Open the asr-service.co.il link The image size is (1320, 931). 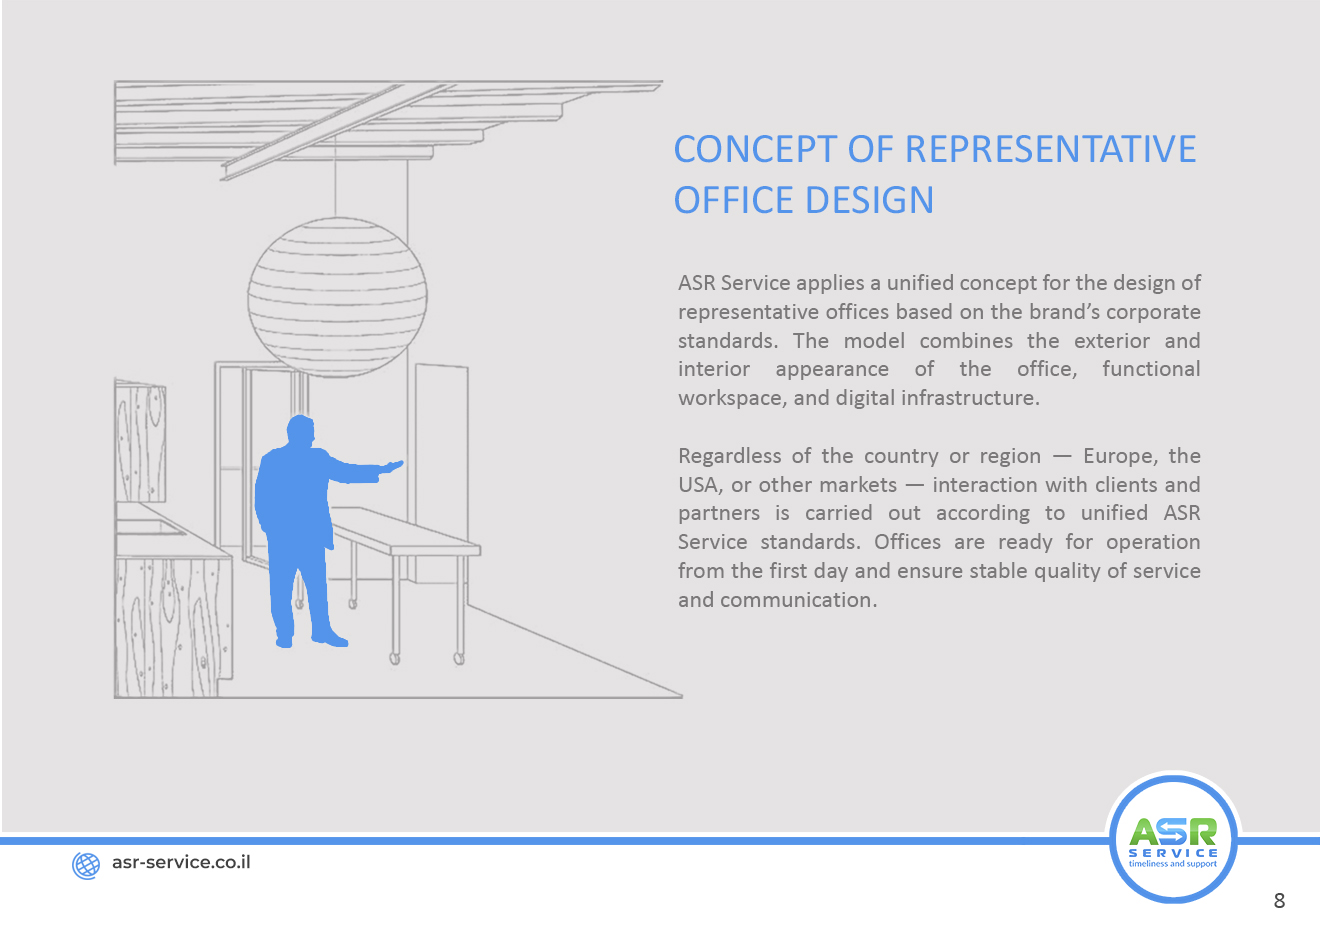coord(181,862)
